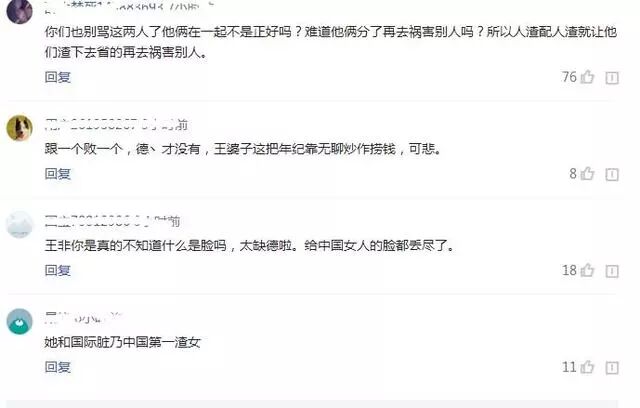Select the comment text 她和国际脏乃中国第一渣女

tap(122, 342)
